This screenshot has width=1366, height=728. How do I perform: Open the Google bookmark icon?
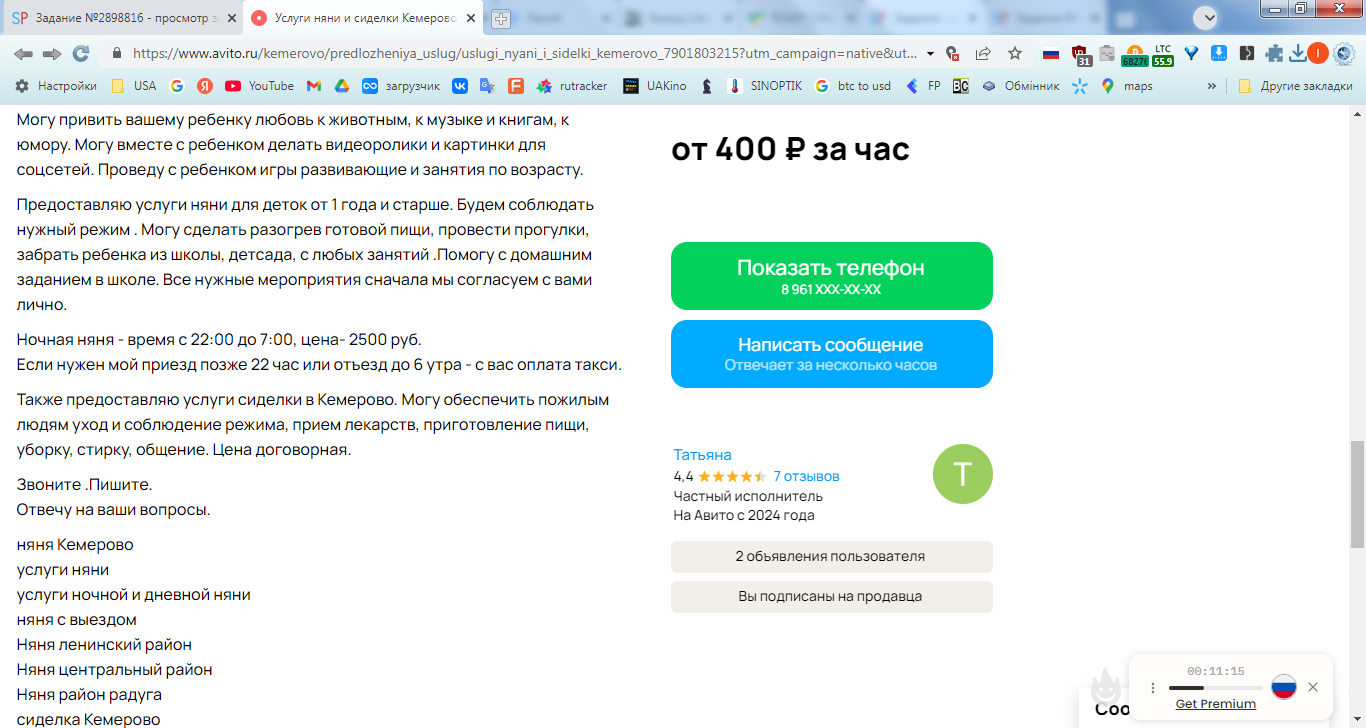177,86
